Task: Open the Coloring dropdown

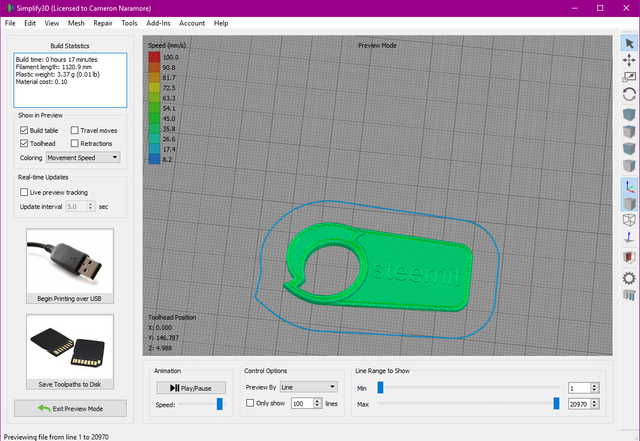Action: pos(83,158)
